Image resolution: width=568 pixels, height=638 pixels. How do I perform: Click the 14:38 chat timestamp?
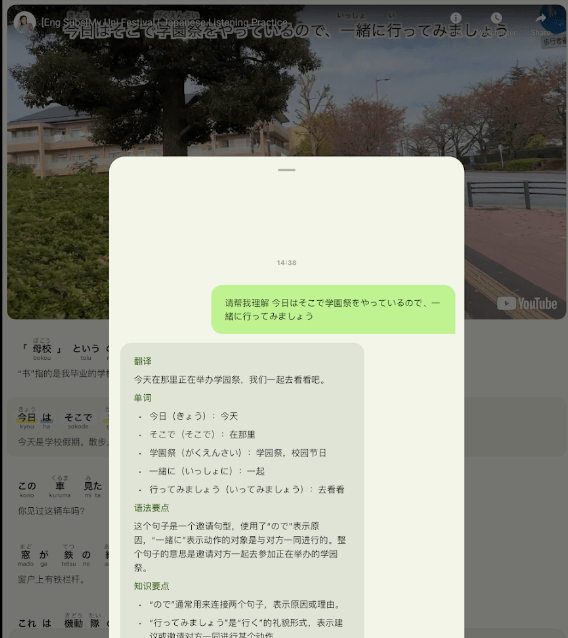tap(286, 263)
